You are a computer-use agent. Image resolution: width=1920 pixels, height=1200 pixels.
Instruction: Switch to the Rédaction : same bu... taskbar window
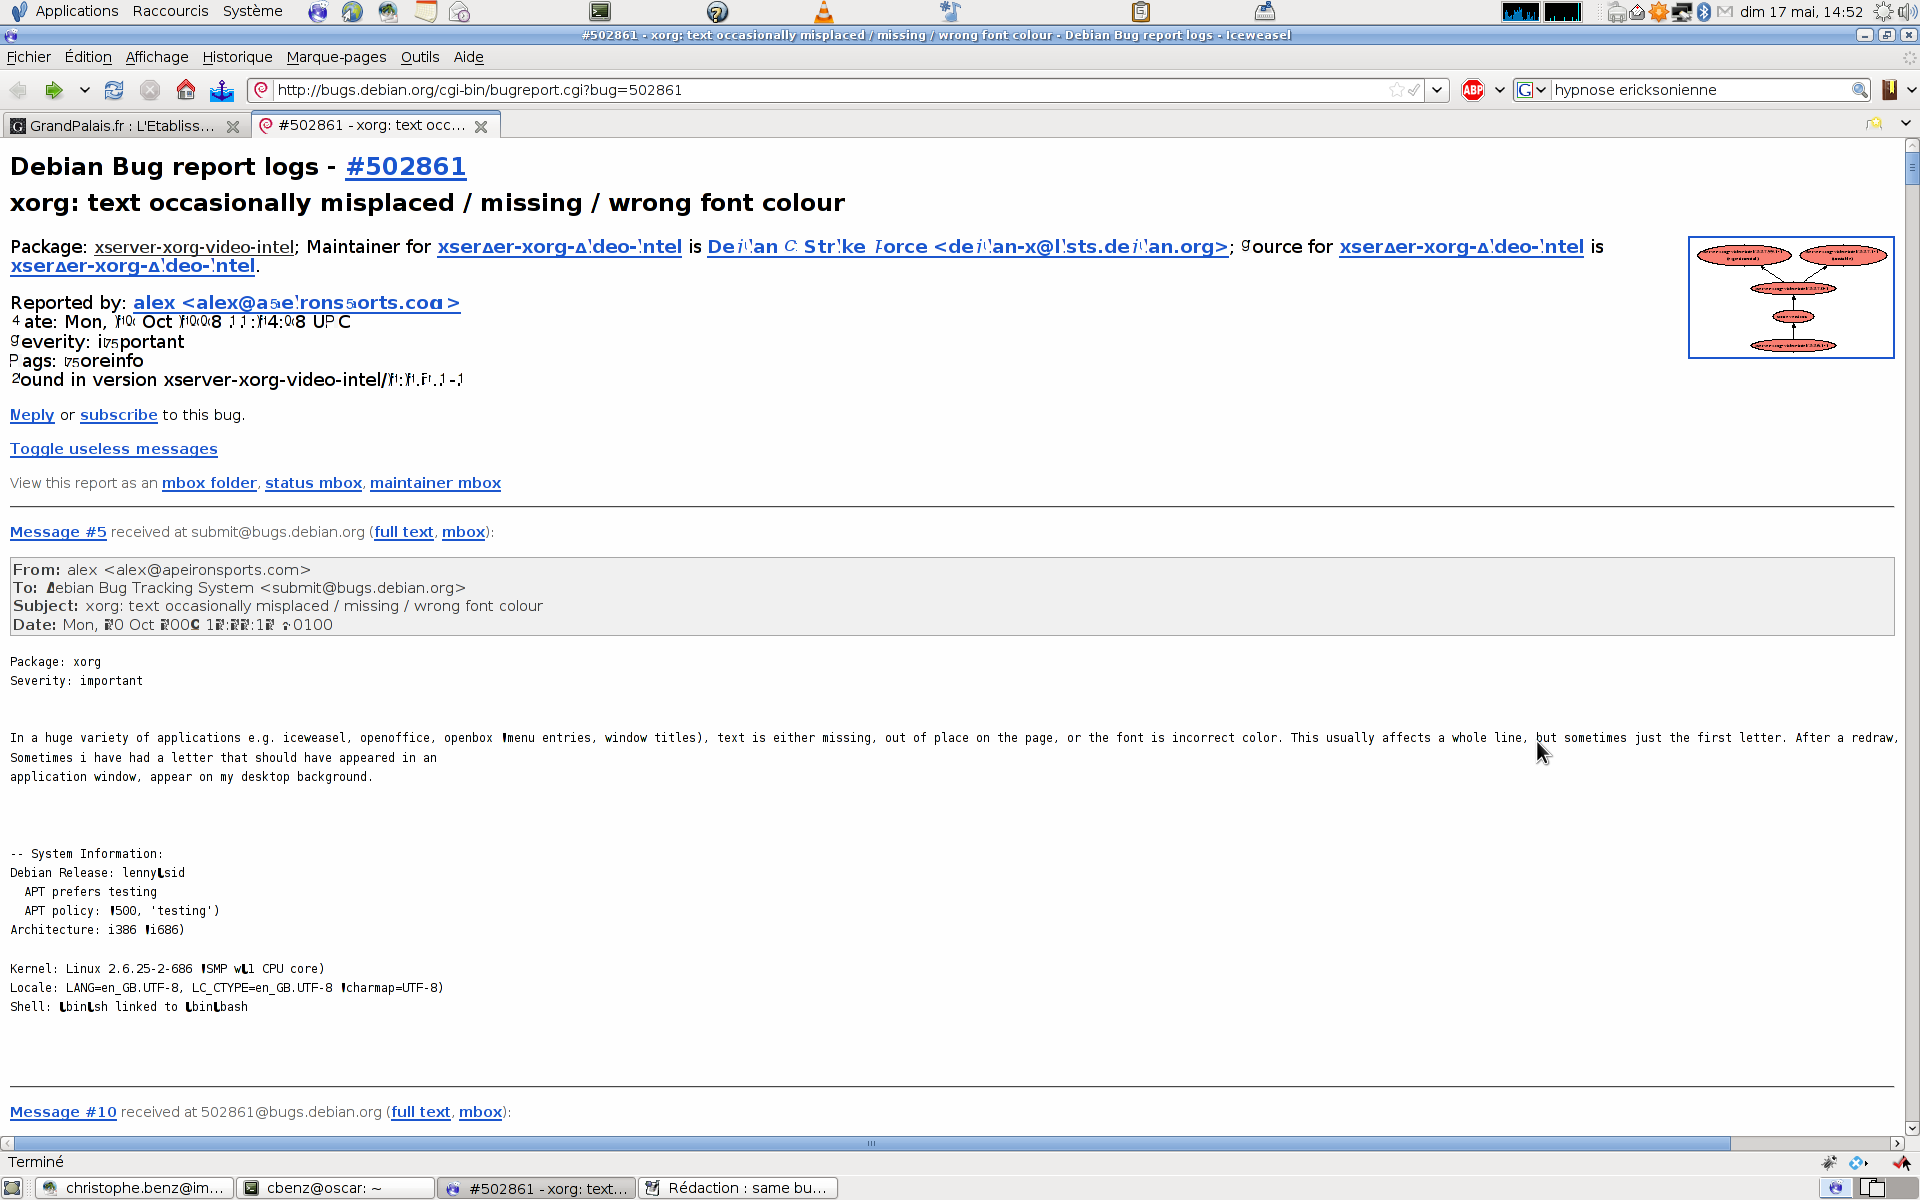point(738,1188)
